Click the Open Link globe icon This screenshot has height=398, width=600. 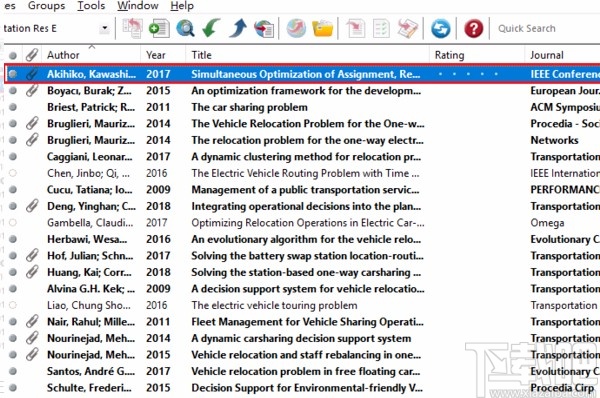coord(296,28)
